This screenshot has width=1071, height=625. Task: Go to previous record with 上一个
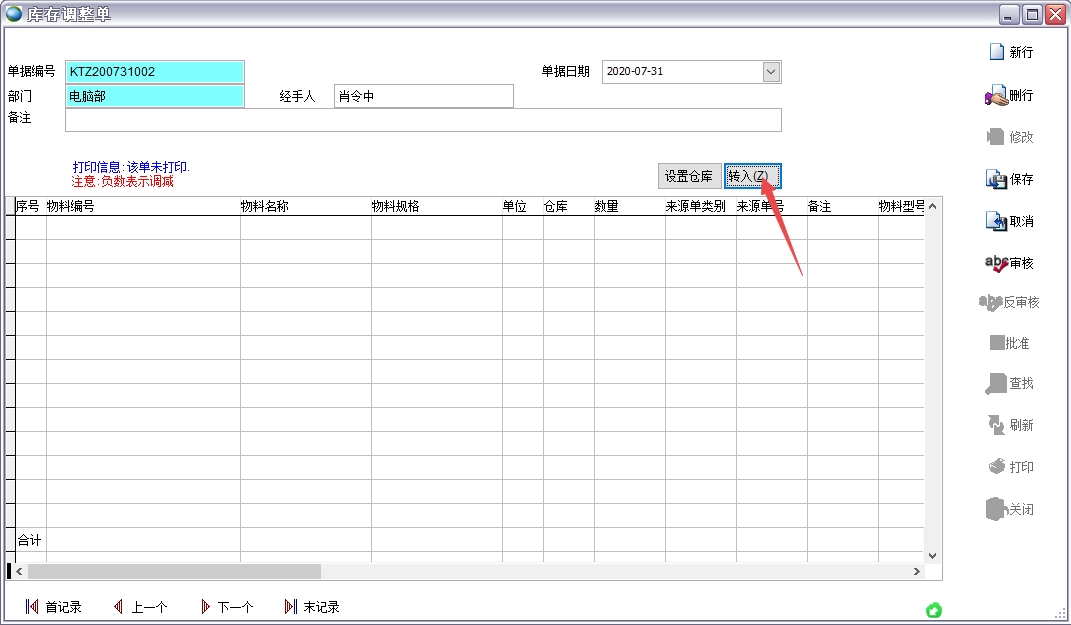click(139, 607)
